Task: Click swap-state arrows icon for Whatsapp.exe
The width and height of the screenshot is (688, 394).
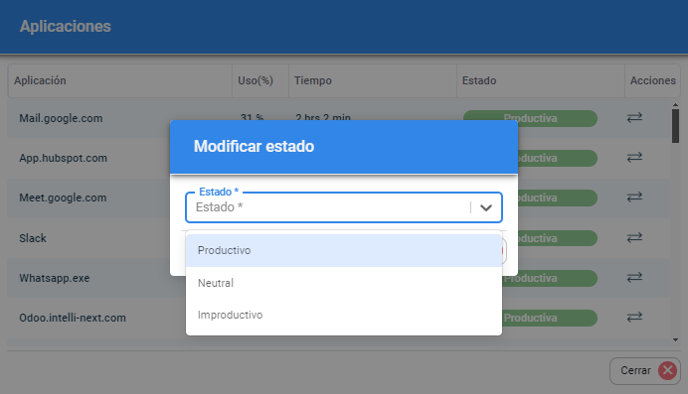Action: 634,277
